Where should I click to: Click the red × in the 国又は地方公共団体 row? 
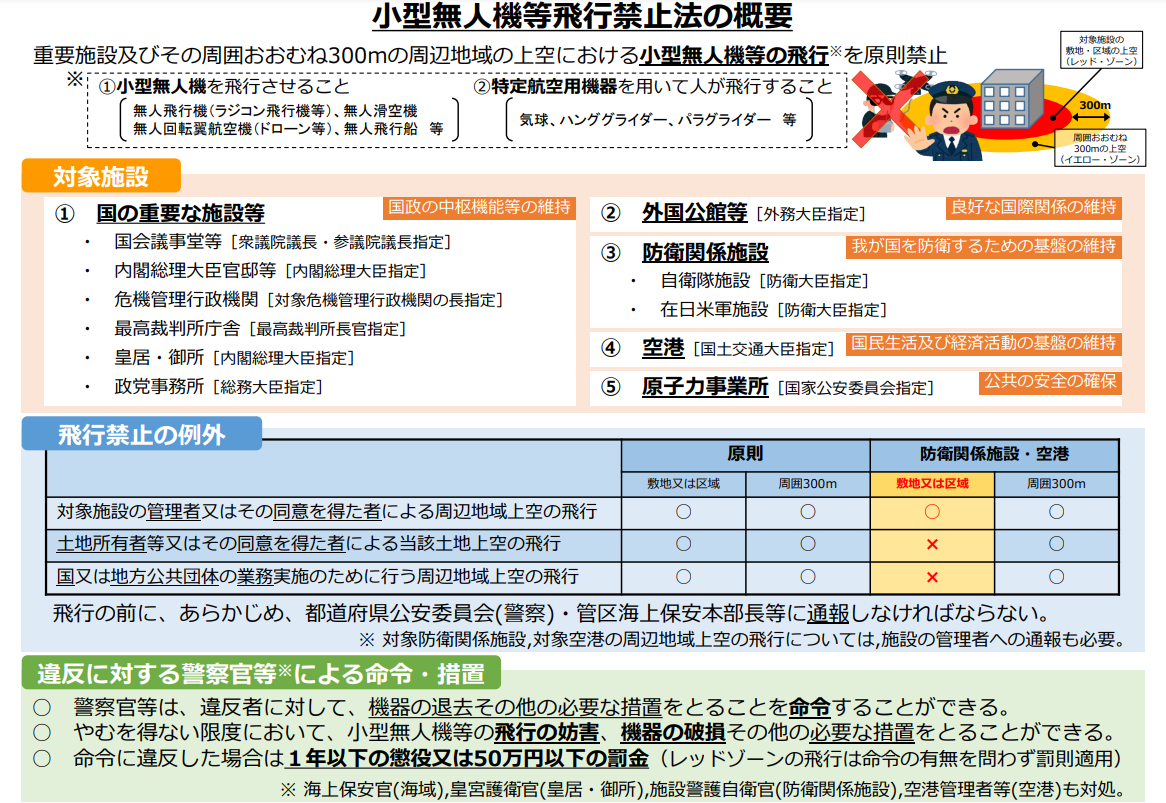932,577
